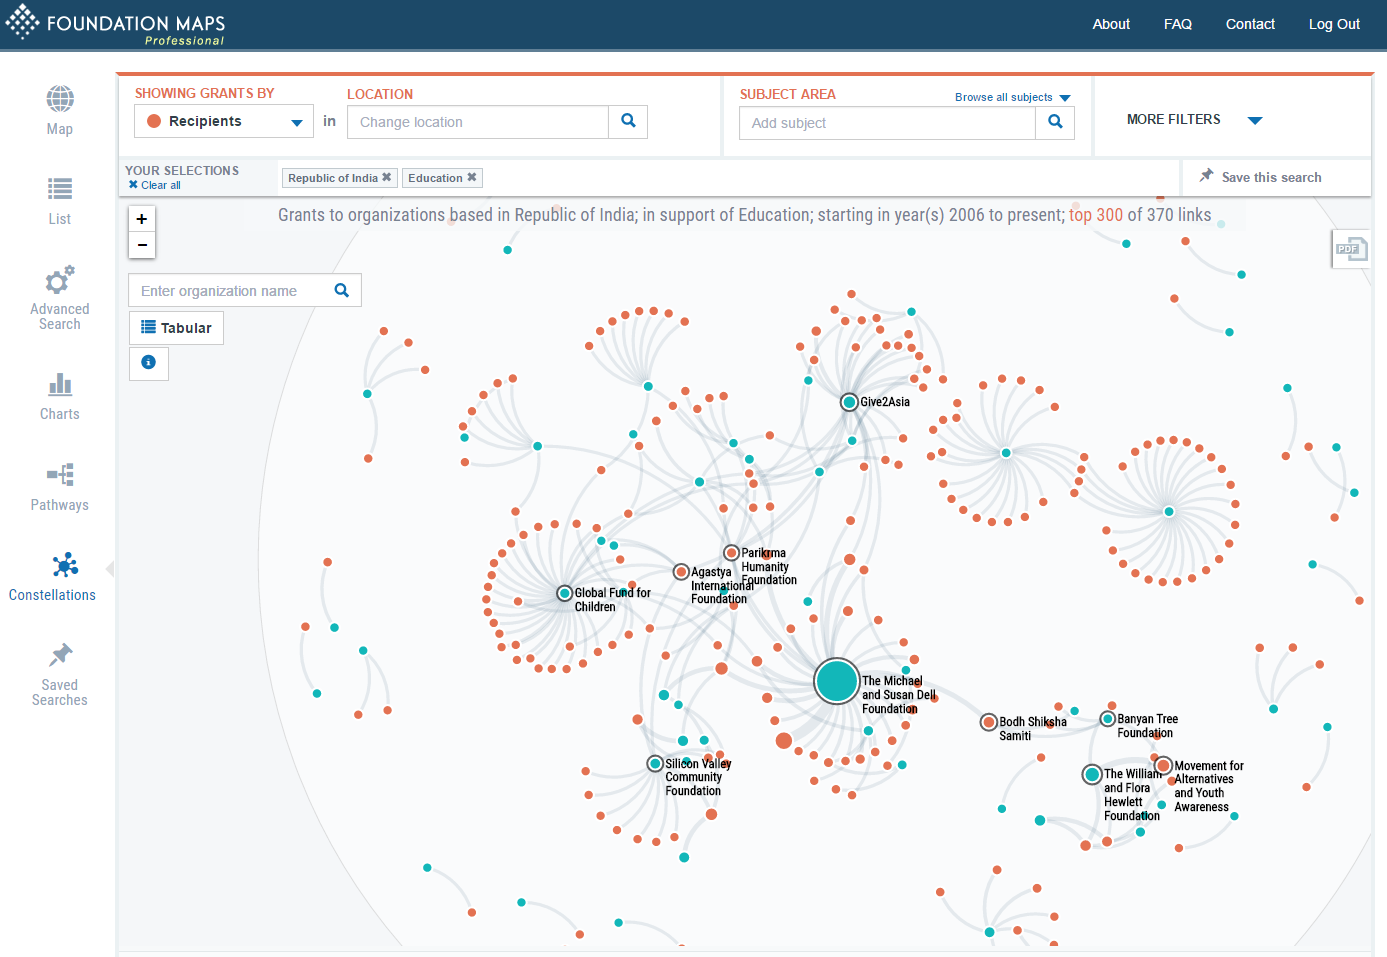Expand the More Filters panel
Image resolution: width=1387 pixels, height=957 pixels.
click(1194, 119)
